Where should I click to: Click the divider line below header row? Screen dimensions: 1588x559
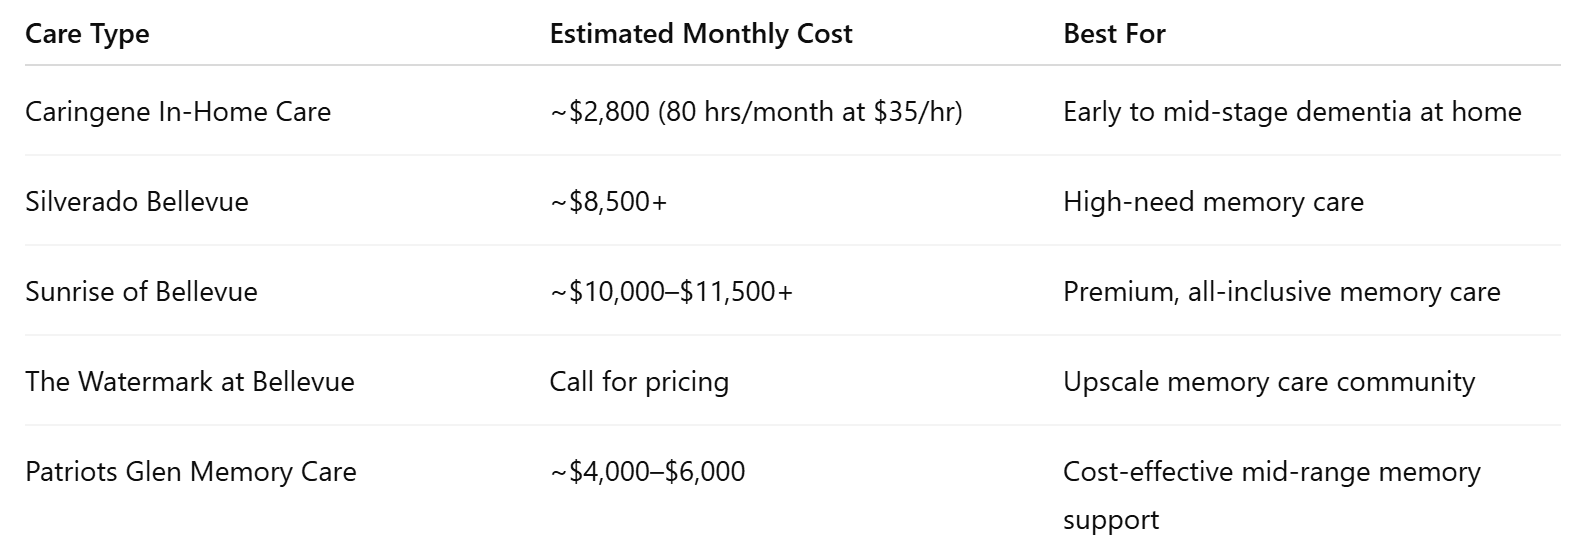coord(793,65)
